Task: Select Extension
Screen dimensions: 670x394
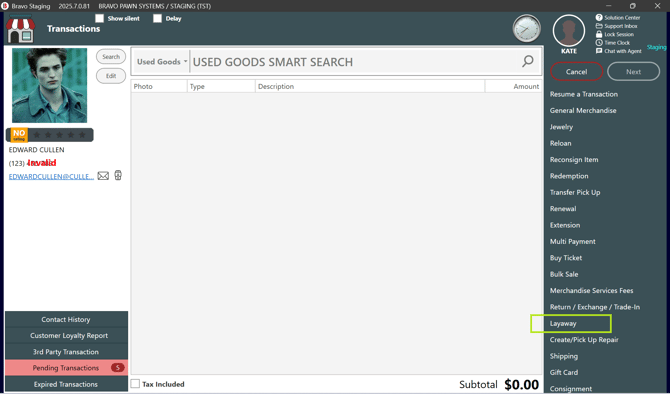Action: [565, 225]
